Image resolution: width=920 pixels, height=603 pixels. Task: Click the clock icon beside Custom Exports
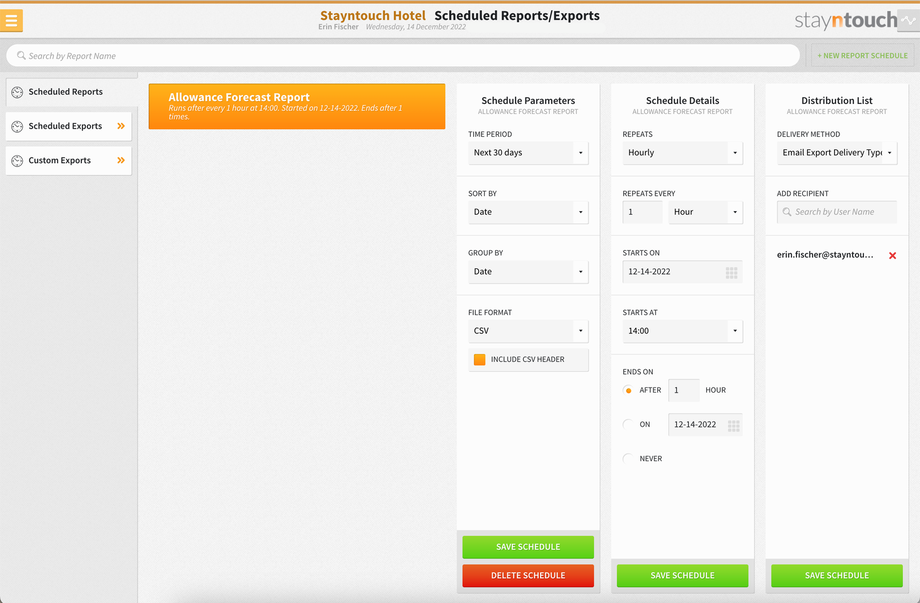pyautogui.click(x=17, y=160)
